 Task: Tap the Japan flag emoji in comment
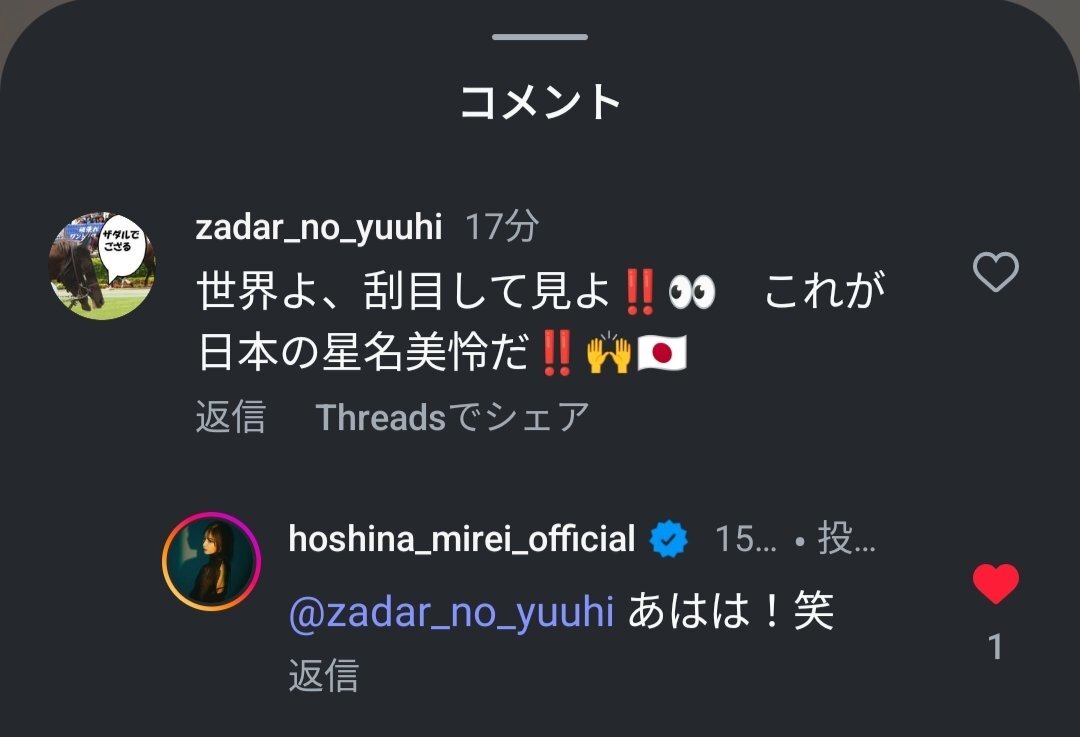pyautogui.click(x=662, y=353)
